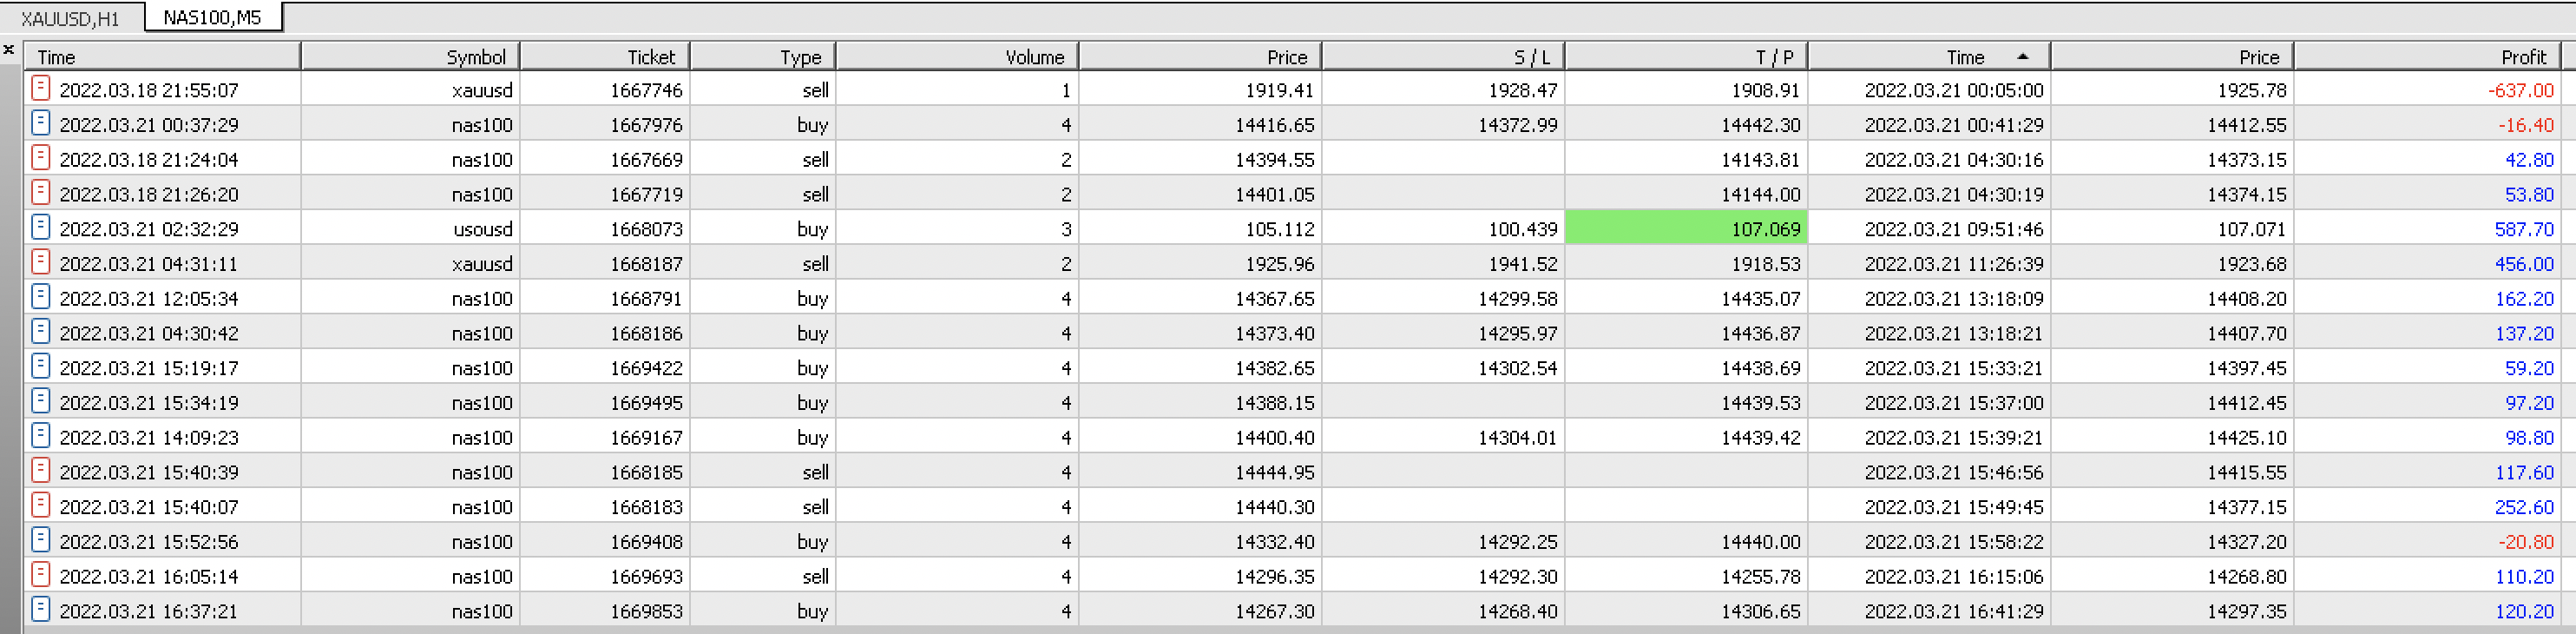Click the sell order icon for ticket 1667746
The height and width of the screenshot is (634, 2576).
[x=41, y=89]
